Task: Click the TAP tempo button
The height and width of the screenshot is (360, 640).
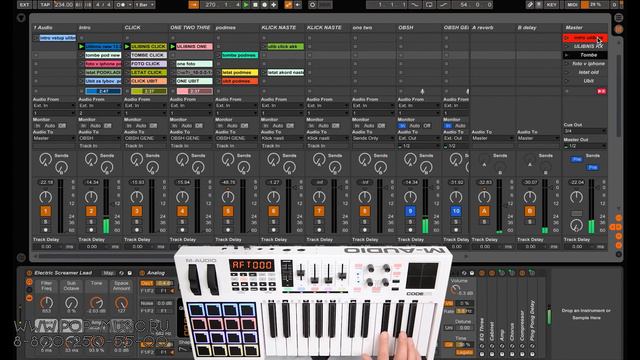Action: coord(44,5)
